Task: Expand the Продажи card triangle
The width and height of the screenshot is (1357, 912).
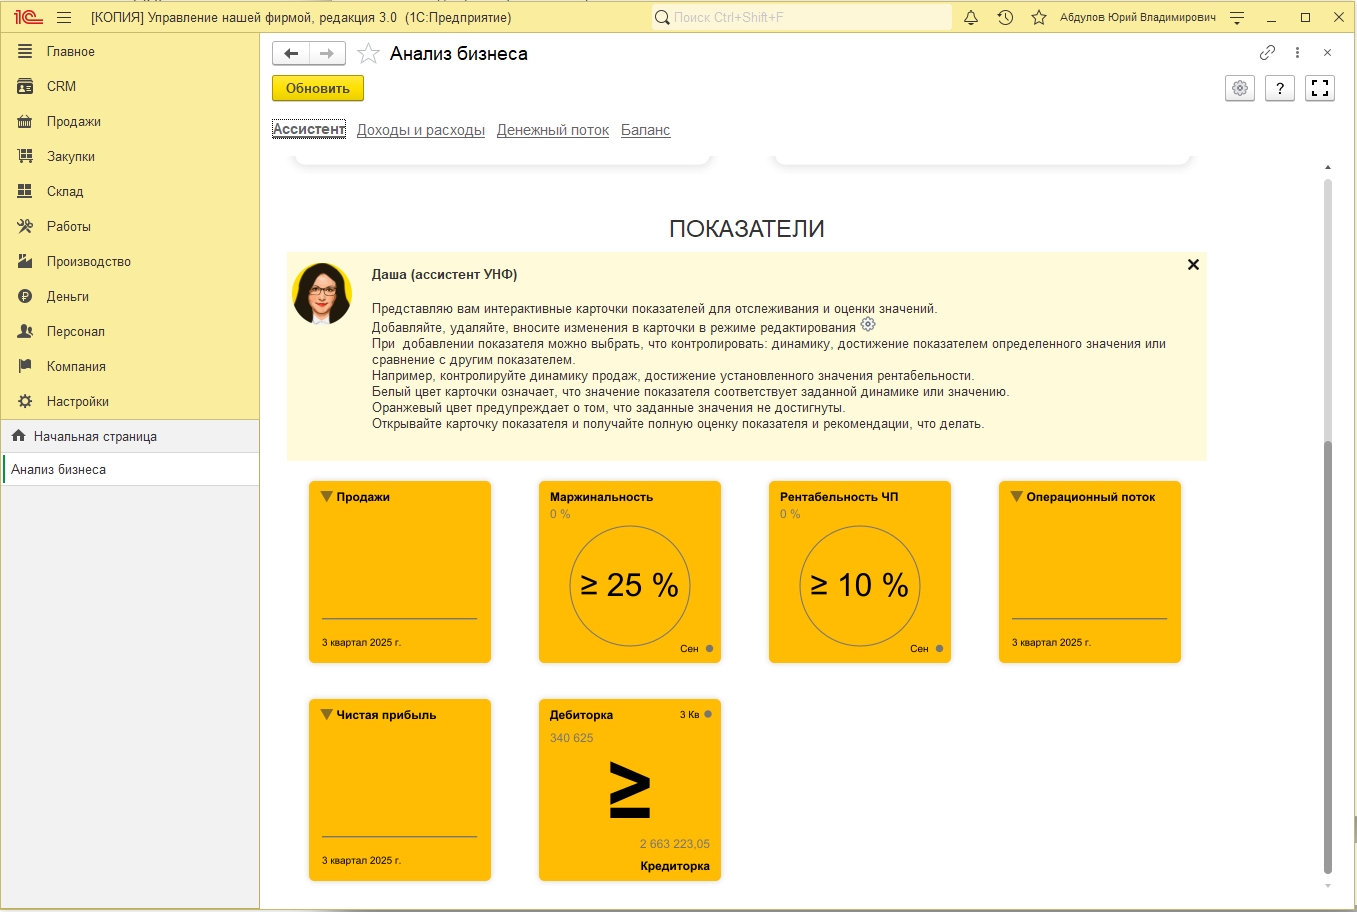Action: coord(326,497)
